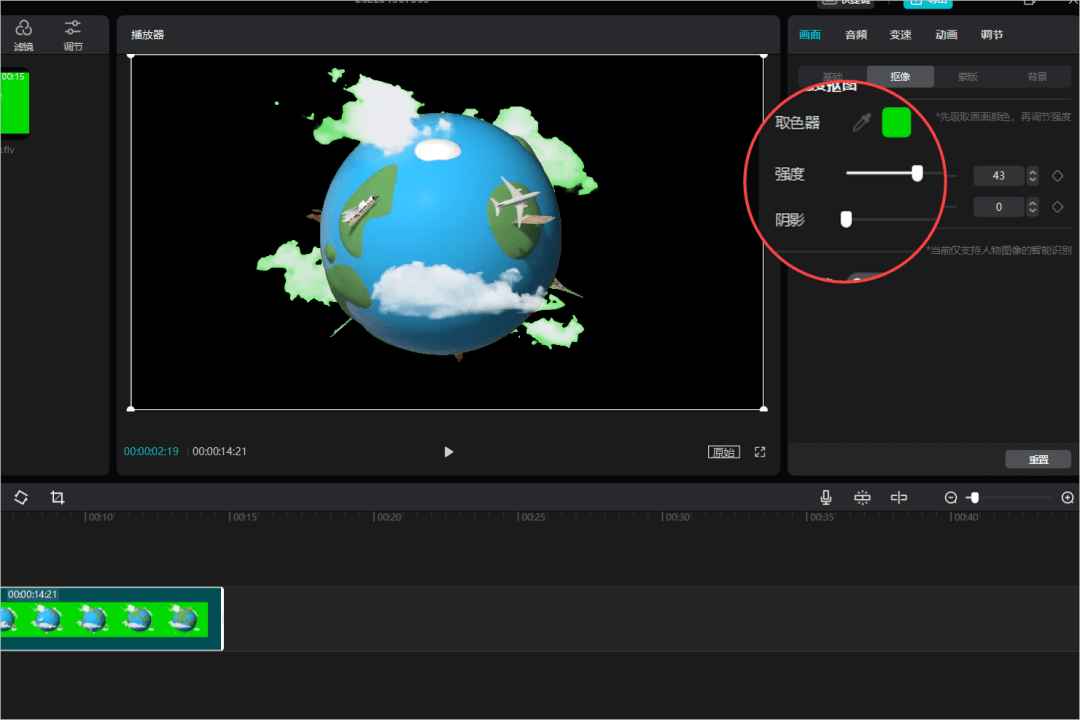Click the intensity value field showing 43
This screenshot has width=1080, height=720.
point(999,176)
